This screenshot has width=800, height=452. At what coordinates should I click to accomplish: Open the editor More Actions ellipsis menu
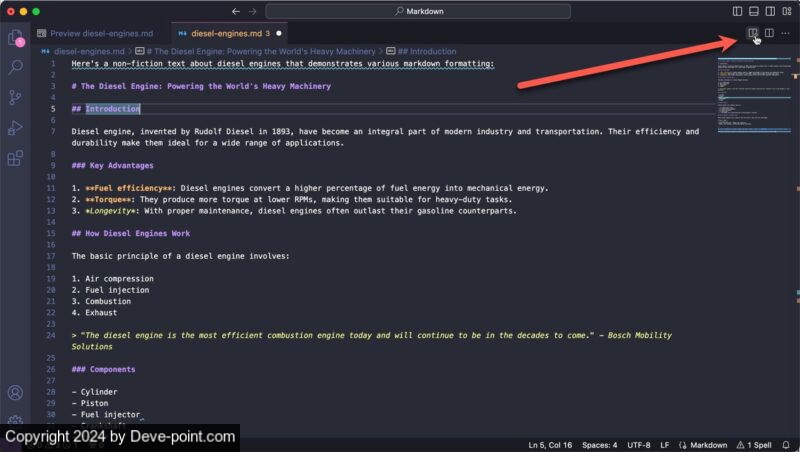tap(786, 33)
